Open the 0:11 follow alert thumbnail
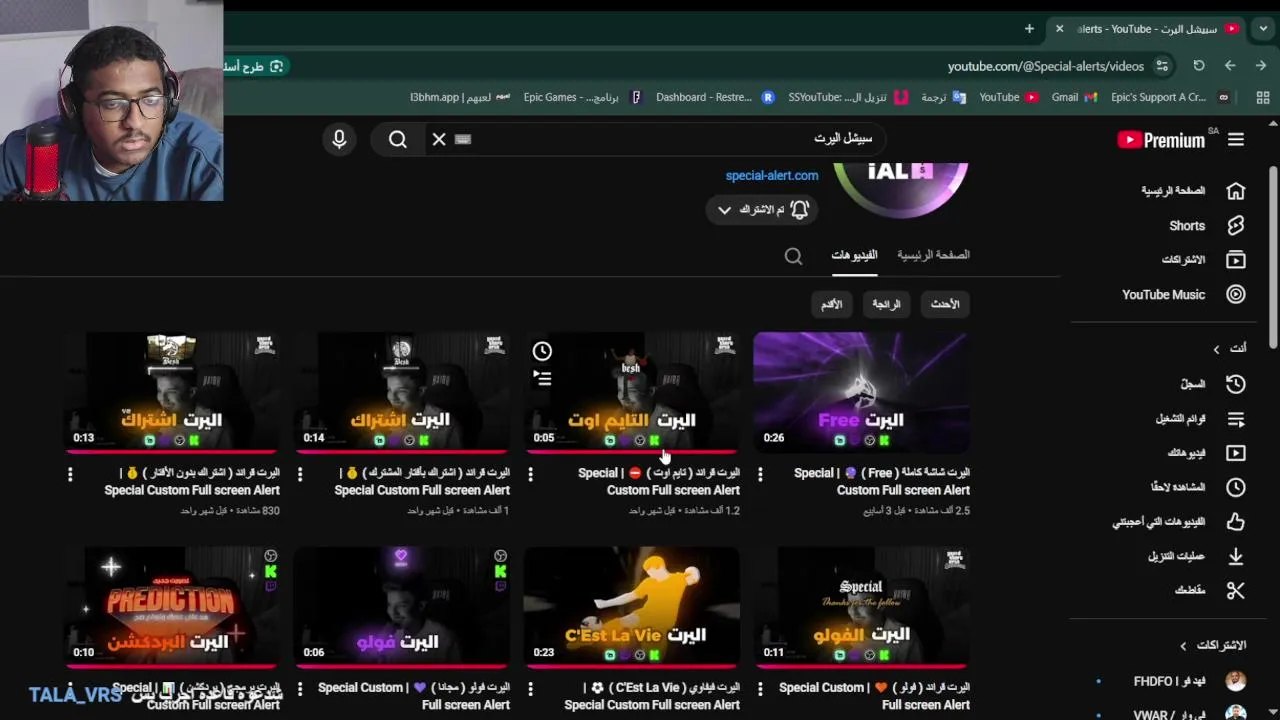The image size is (1280, 720). tap(861, 607)
